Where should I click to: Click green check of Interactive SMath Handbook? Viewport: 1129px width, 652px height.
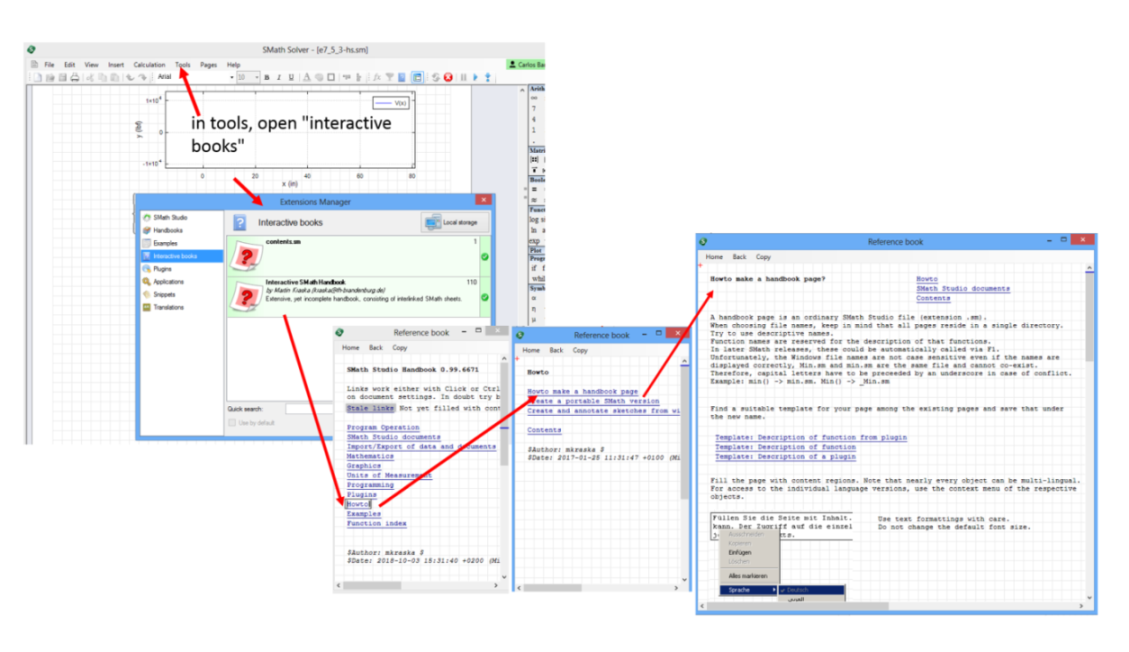485,297
